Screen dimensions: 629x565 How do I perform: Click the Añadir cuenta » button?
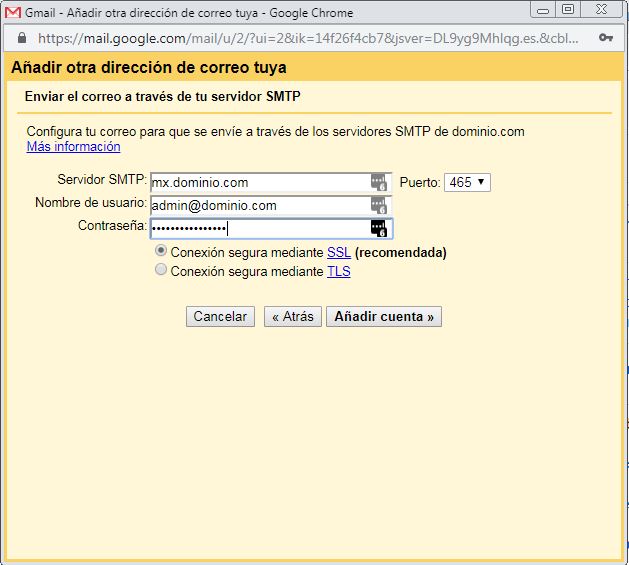(384, 316)
